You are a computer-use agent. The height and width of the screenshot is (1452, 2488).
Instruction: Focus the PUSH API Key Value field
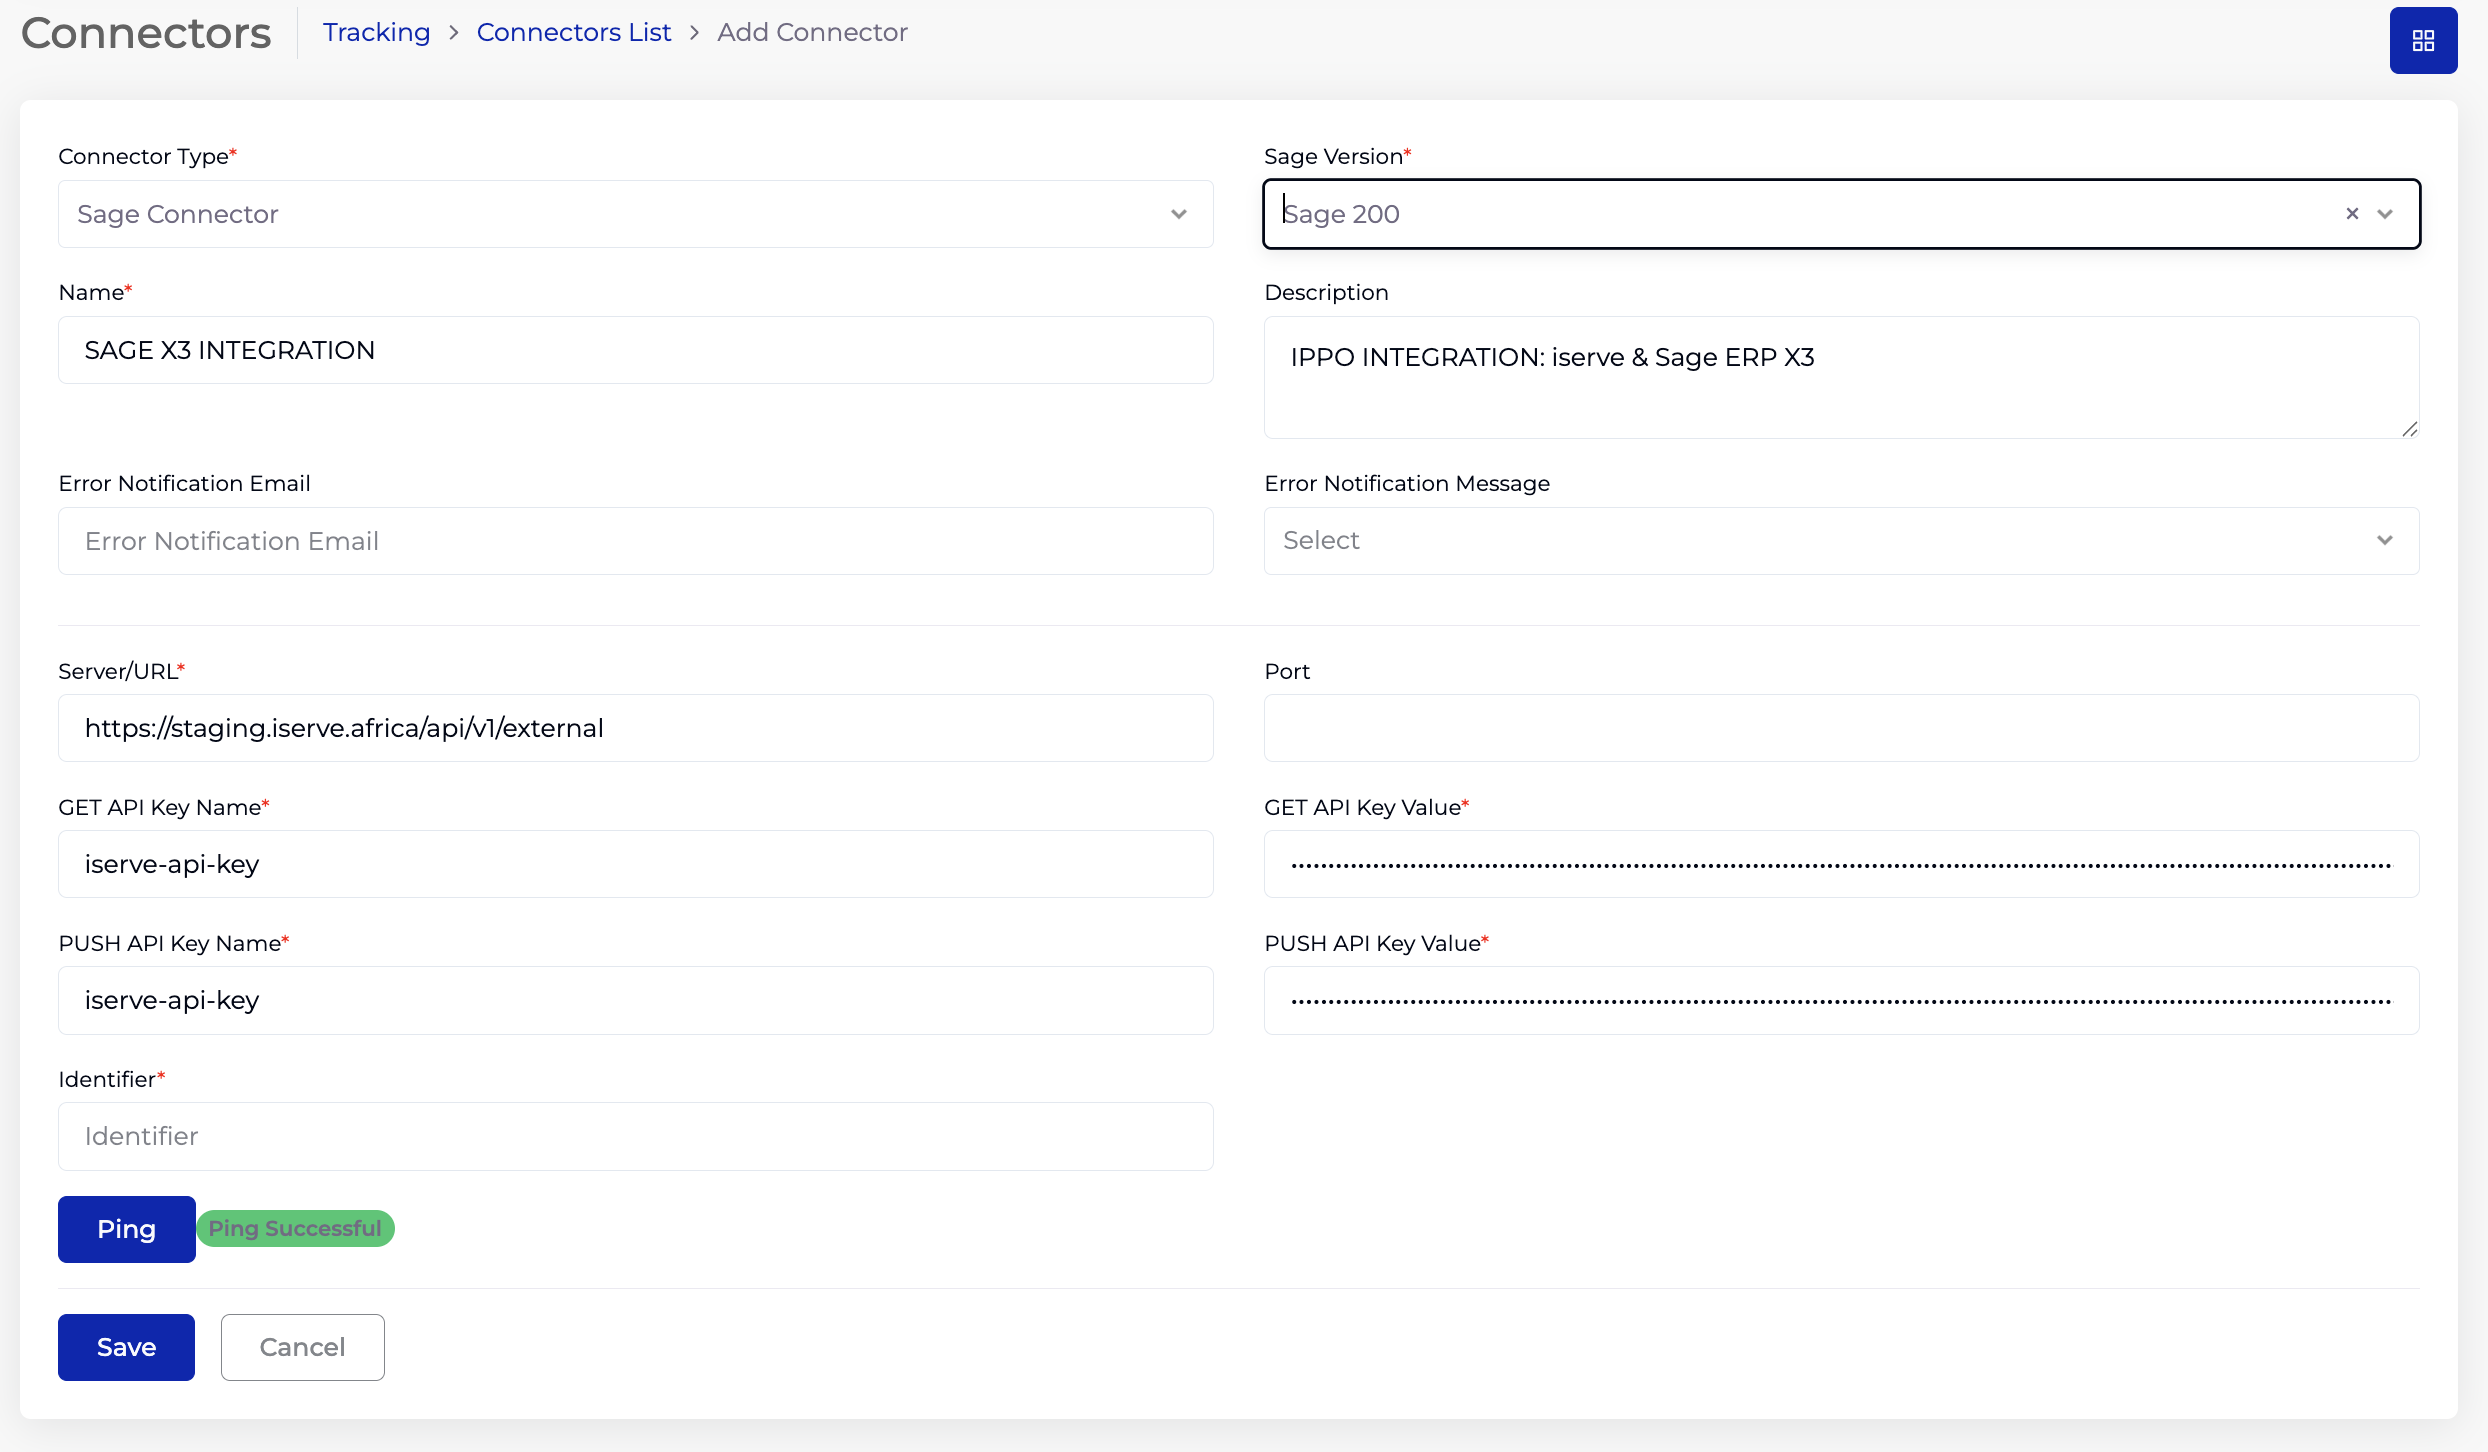tap(1842, 1000)
